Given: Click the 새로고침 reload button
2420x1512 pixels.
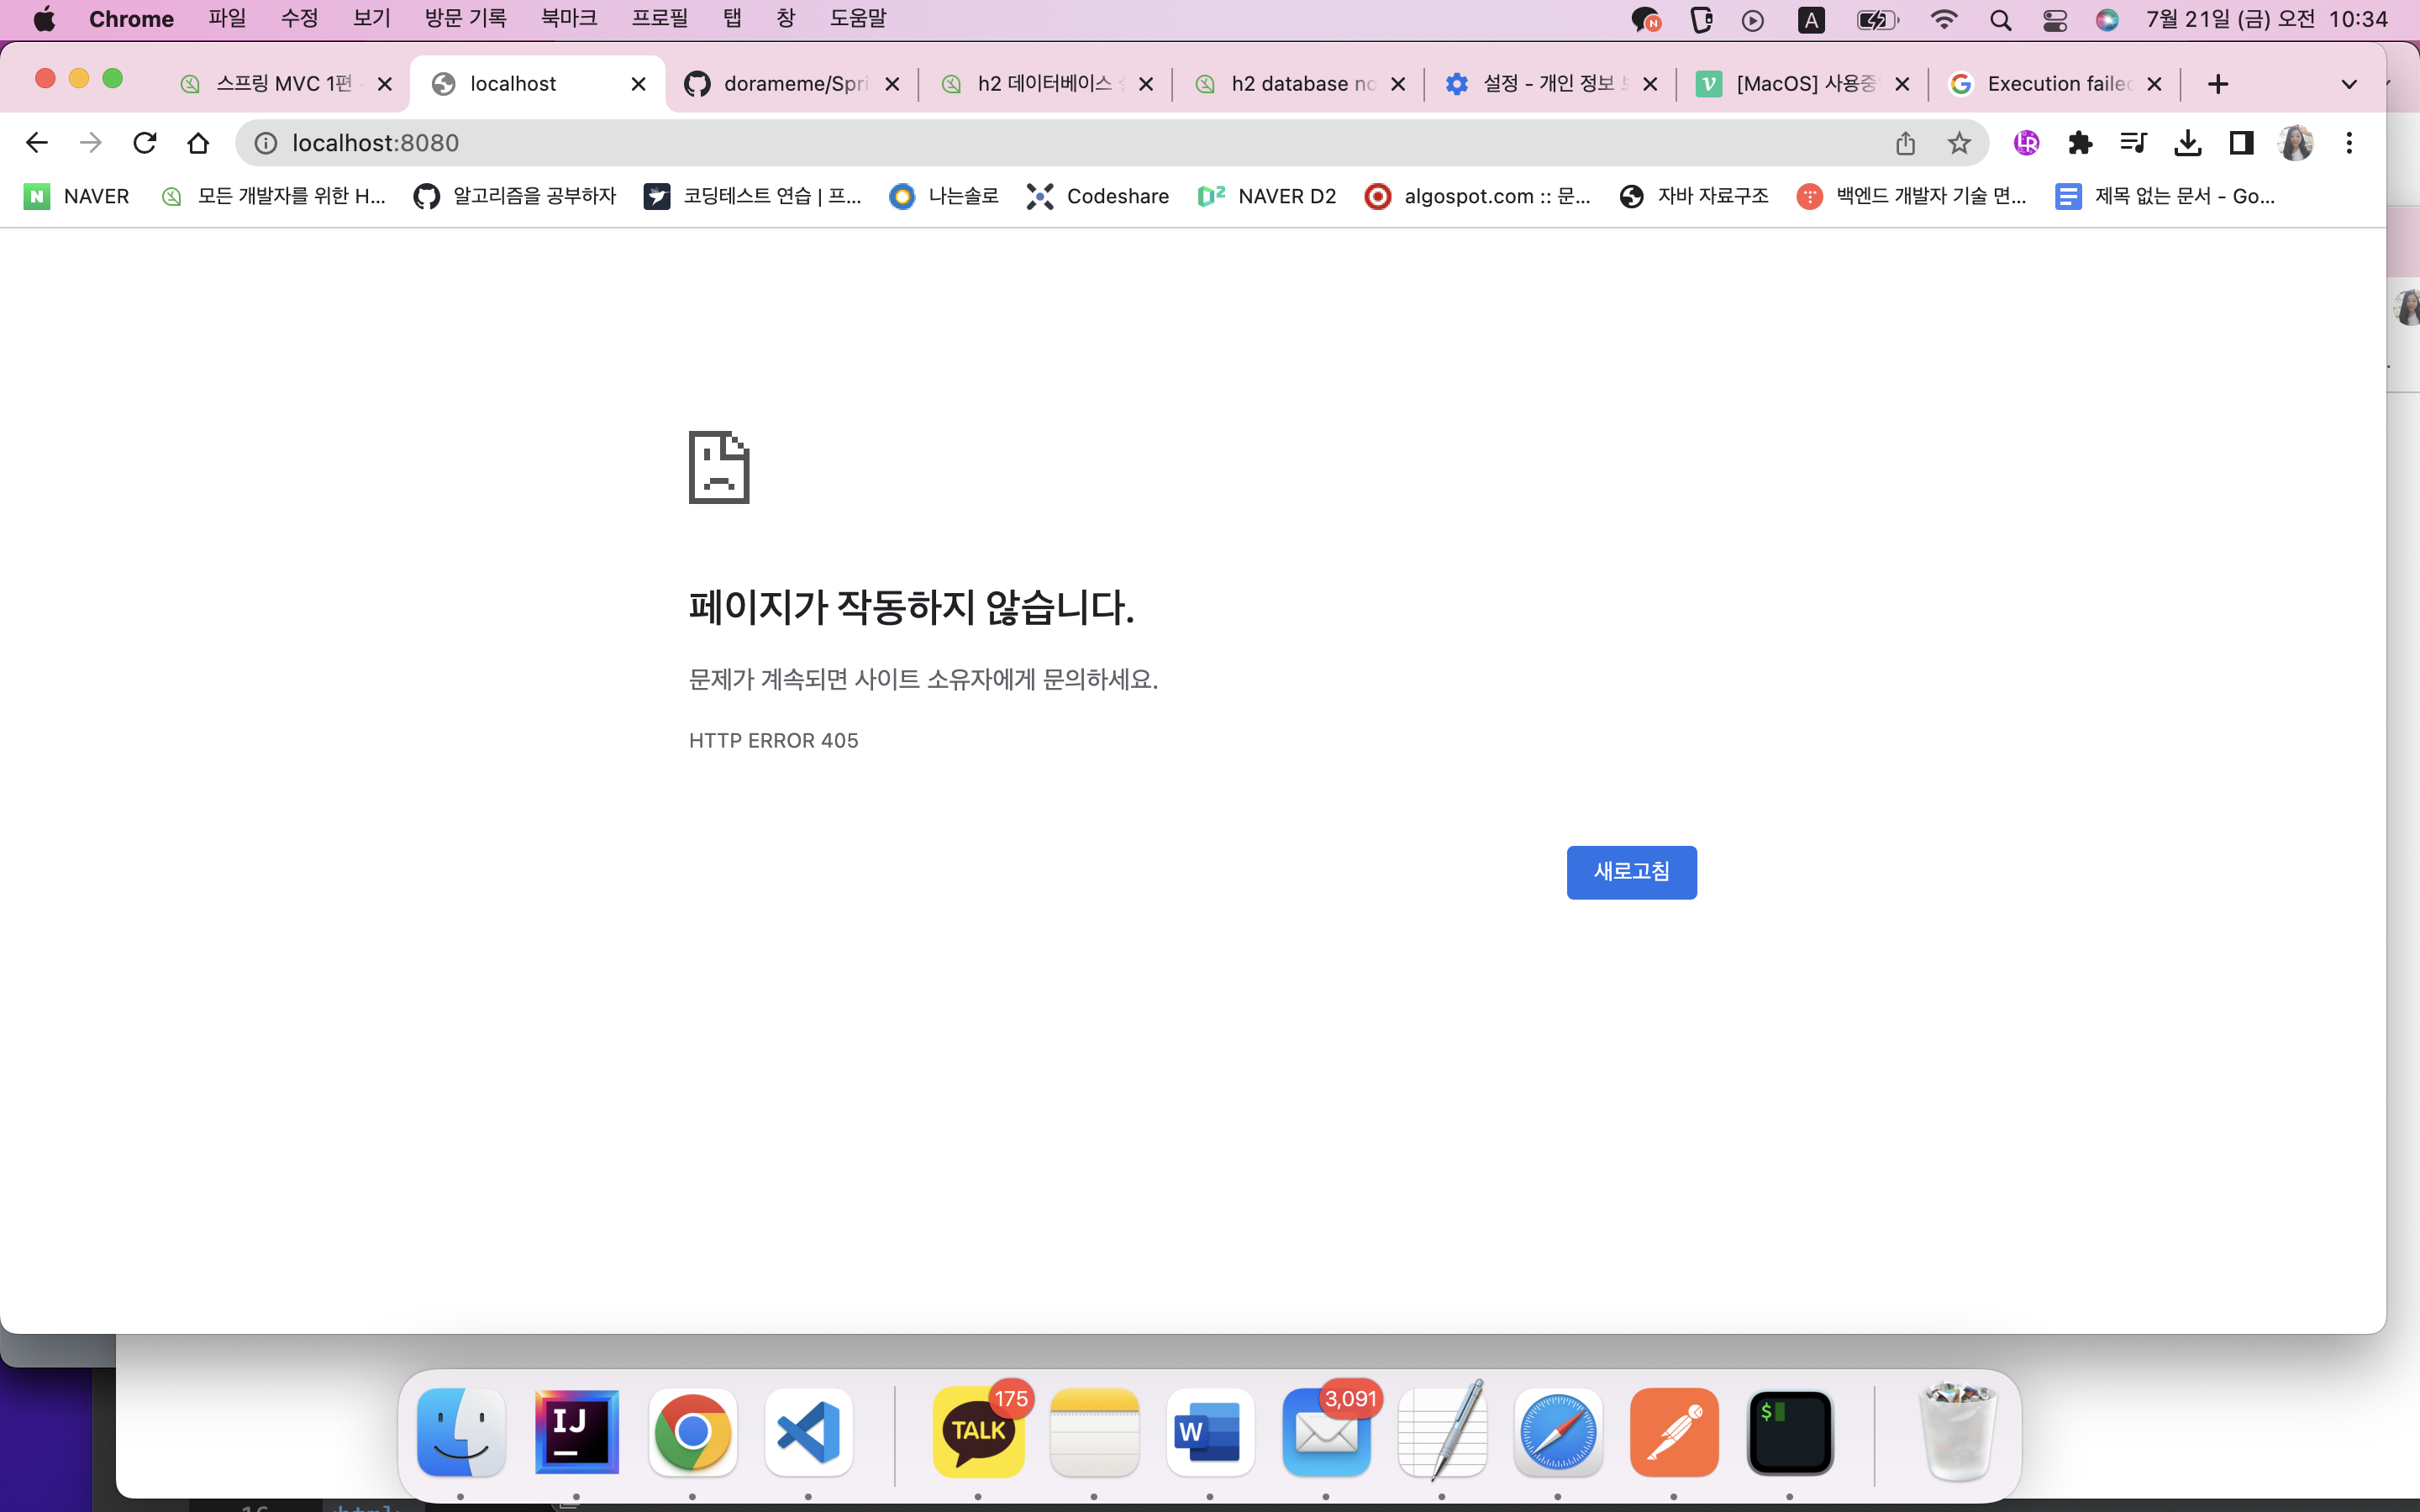Looking at the screenshot, I should [x=1631, y=872].
